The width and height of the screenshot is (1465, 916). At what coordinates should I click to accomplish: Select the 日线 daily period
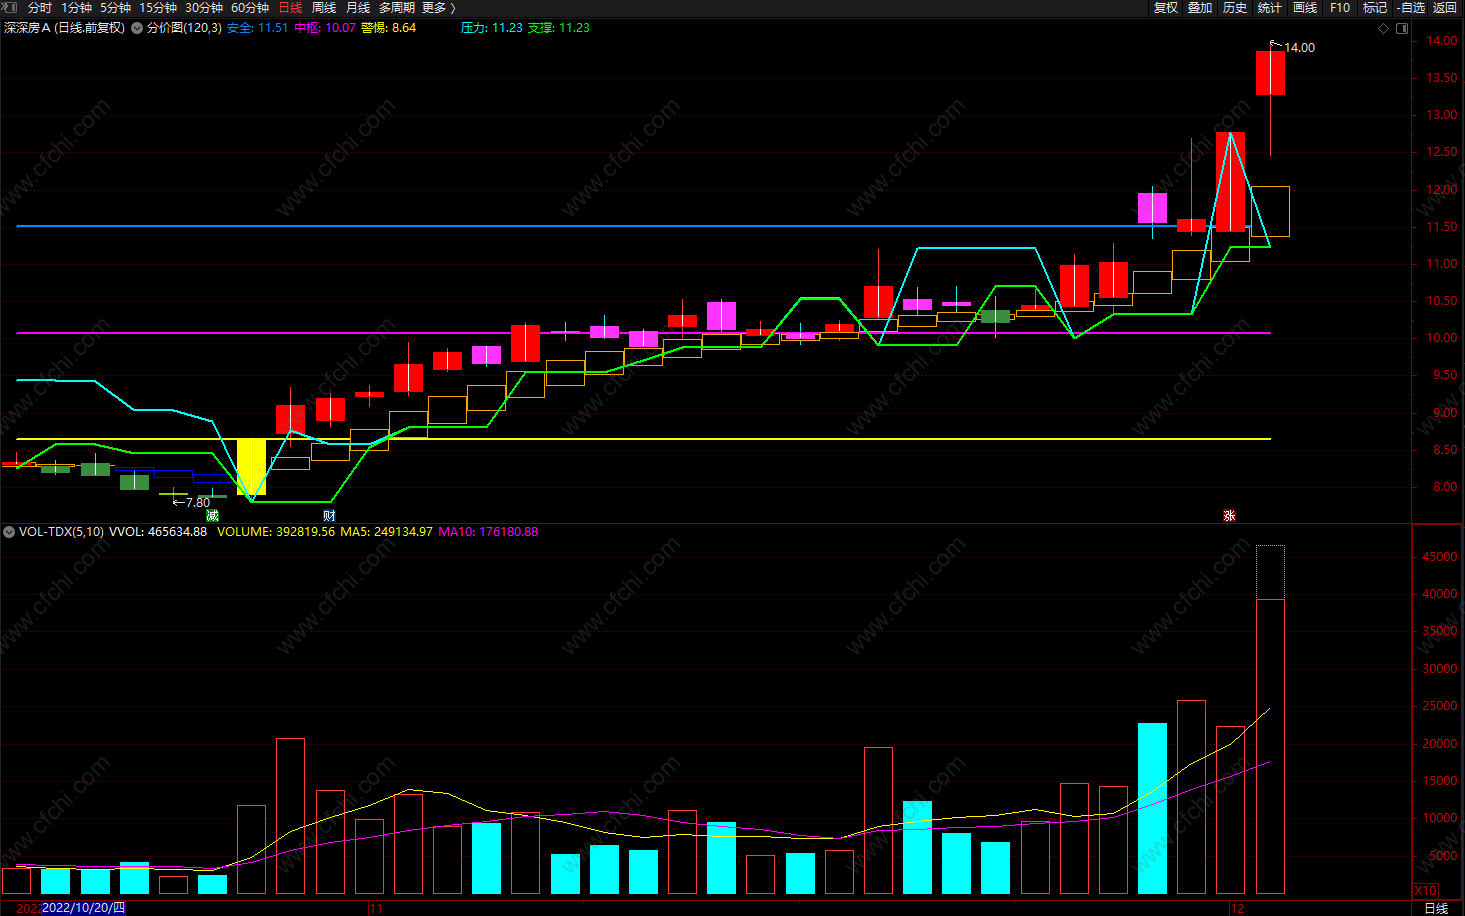click(x=290, y=7)
